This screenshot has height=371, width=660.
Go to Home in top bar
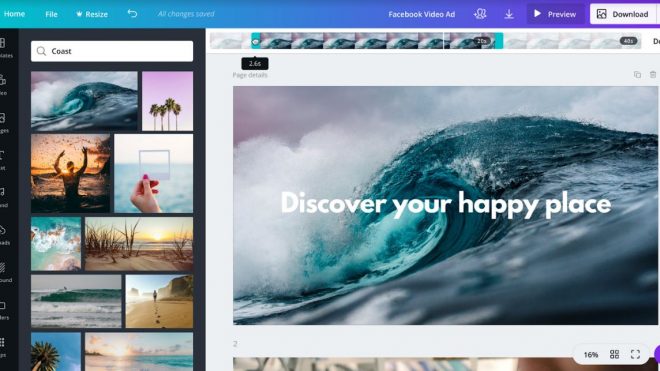tap(14, 14)
